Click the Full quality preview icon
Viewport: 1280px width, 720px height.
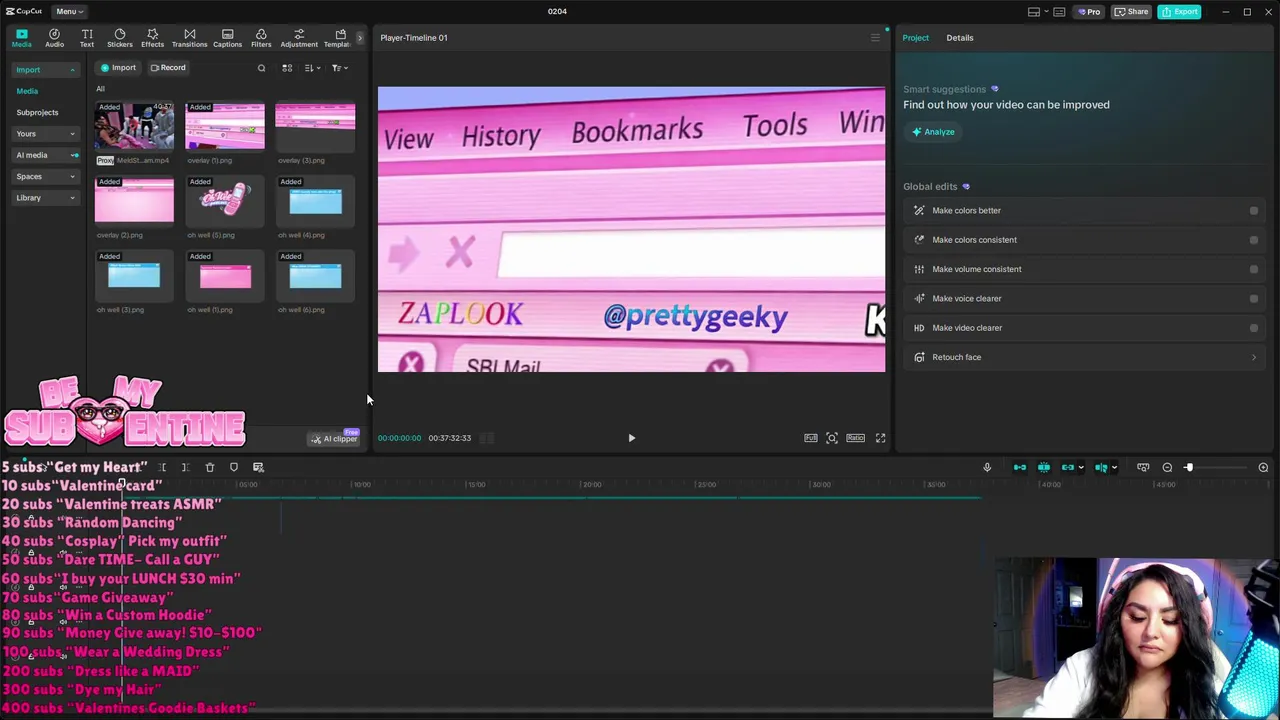click(811, 438)
